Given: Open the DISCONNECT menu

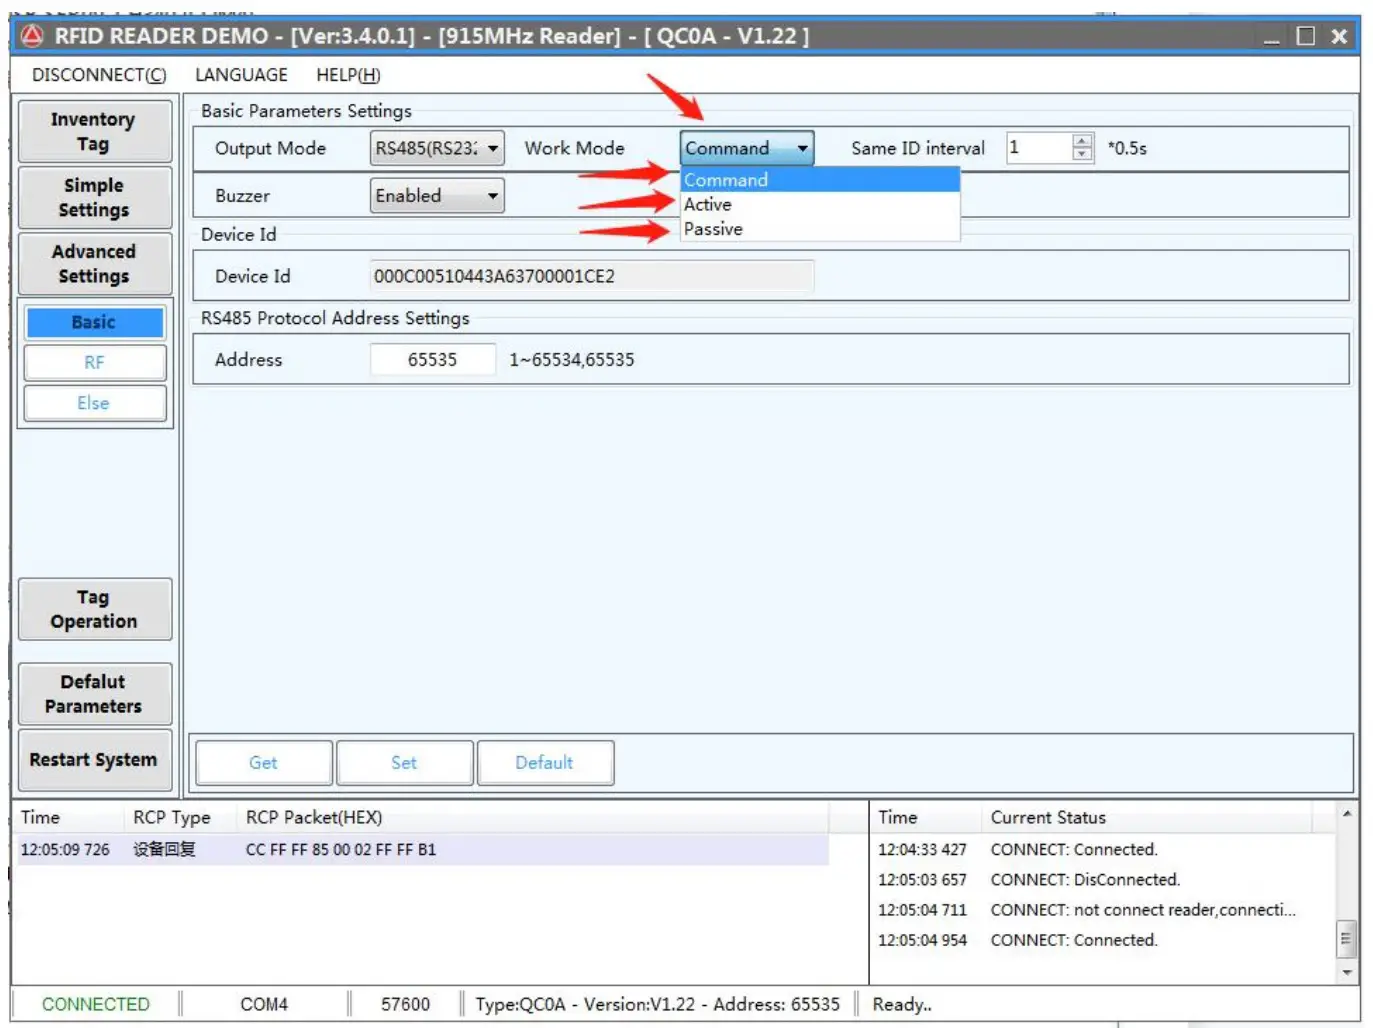Looking at the screenshot, I should 98,75.
